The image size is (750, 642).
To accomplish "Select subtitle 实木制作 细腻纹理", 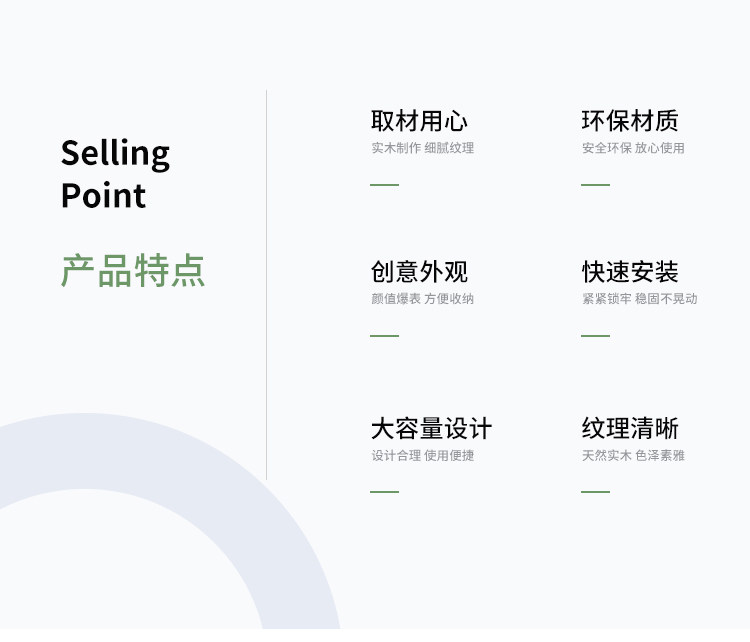I will (422, 148).
